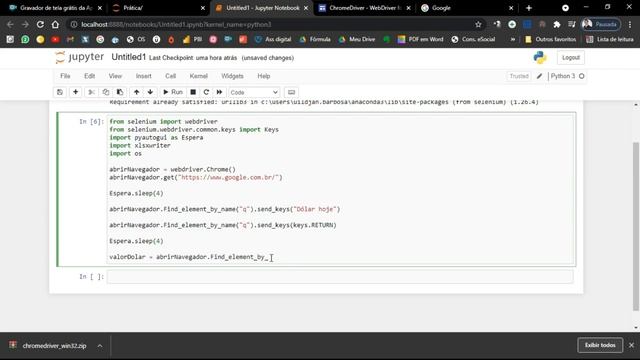Paste cells below icon
Screen dimensions: 640x360
(120, 92)
